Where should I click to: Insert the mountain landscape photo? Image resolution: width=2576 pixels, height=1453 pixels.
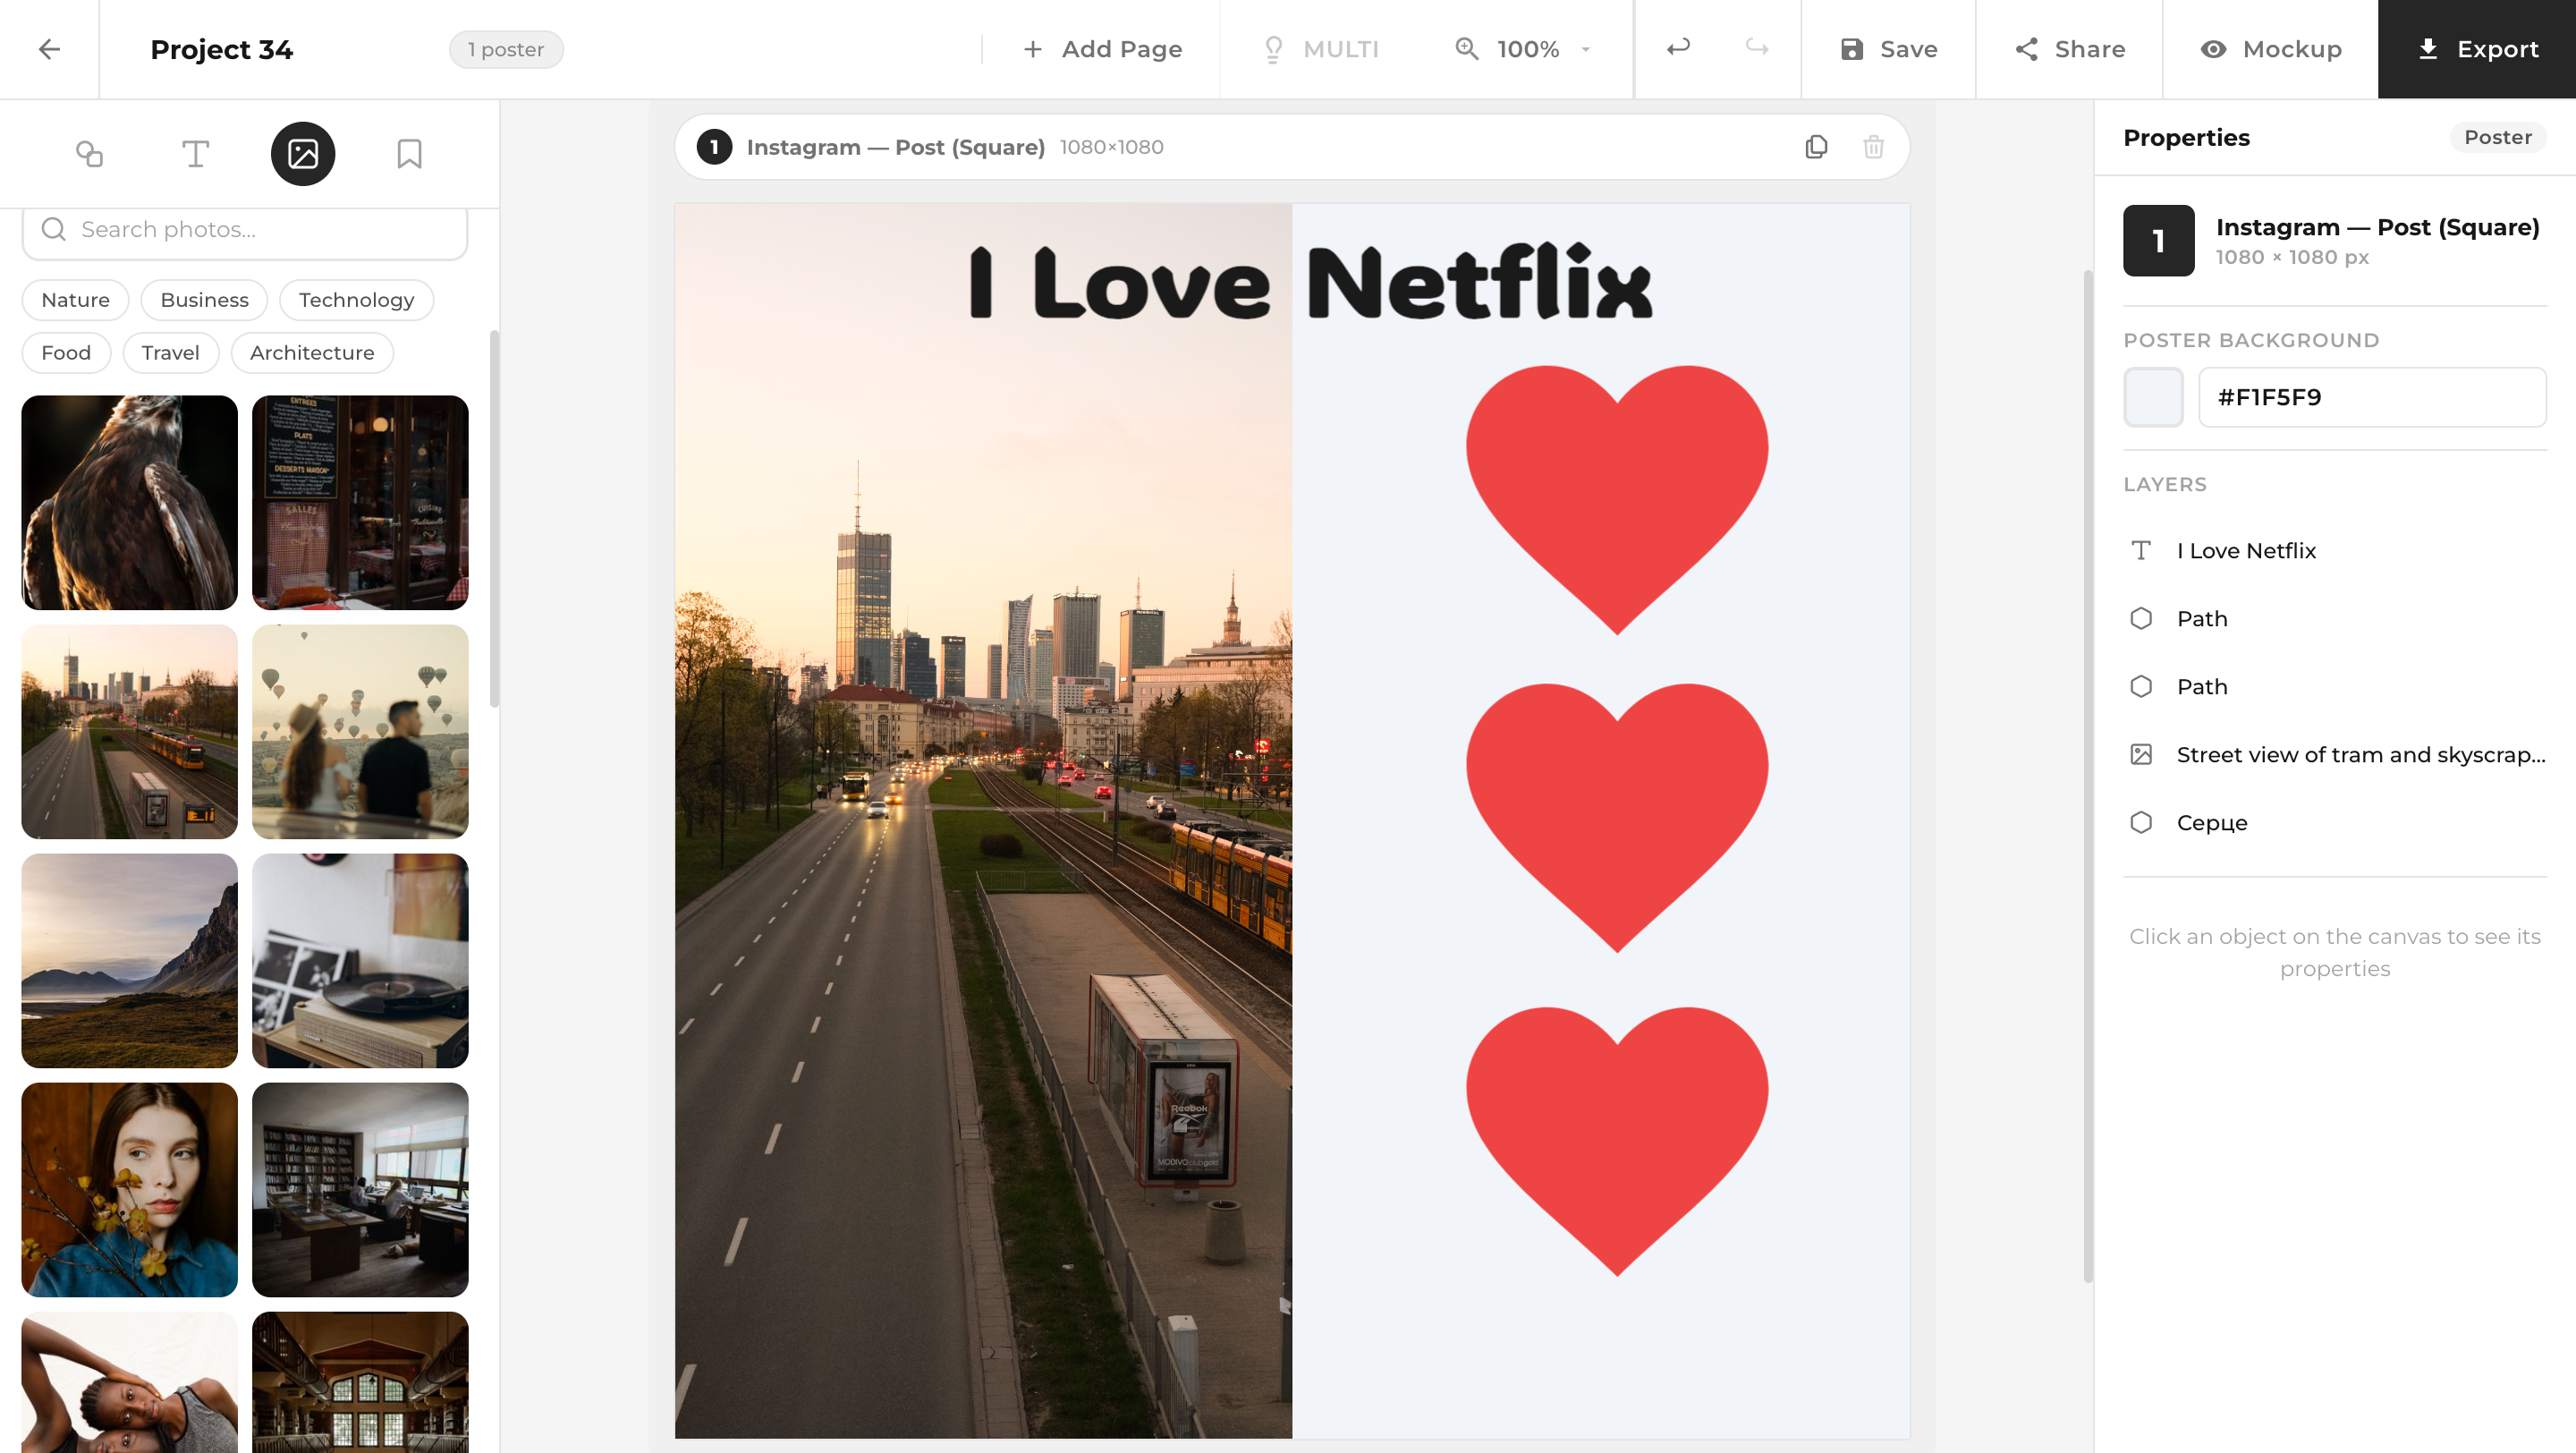coord(130,960)
